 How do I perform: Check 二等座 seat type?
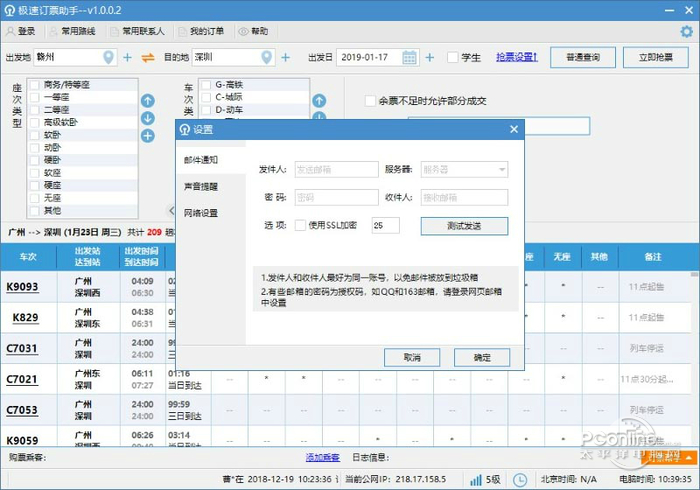coord(34,110)
